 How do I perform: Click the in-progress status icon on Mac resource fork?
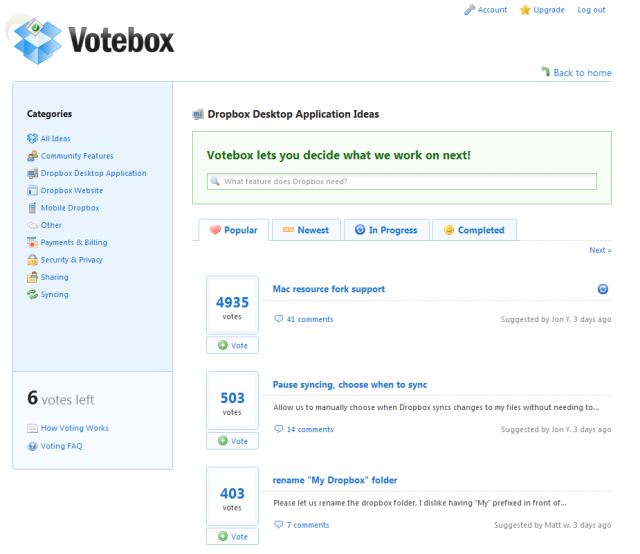(603, 289)
